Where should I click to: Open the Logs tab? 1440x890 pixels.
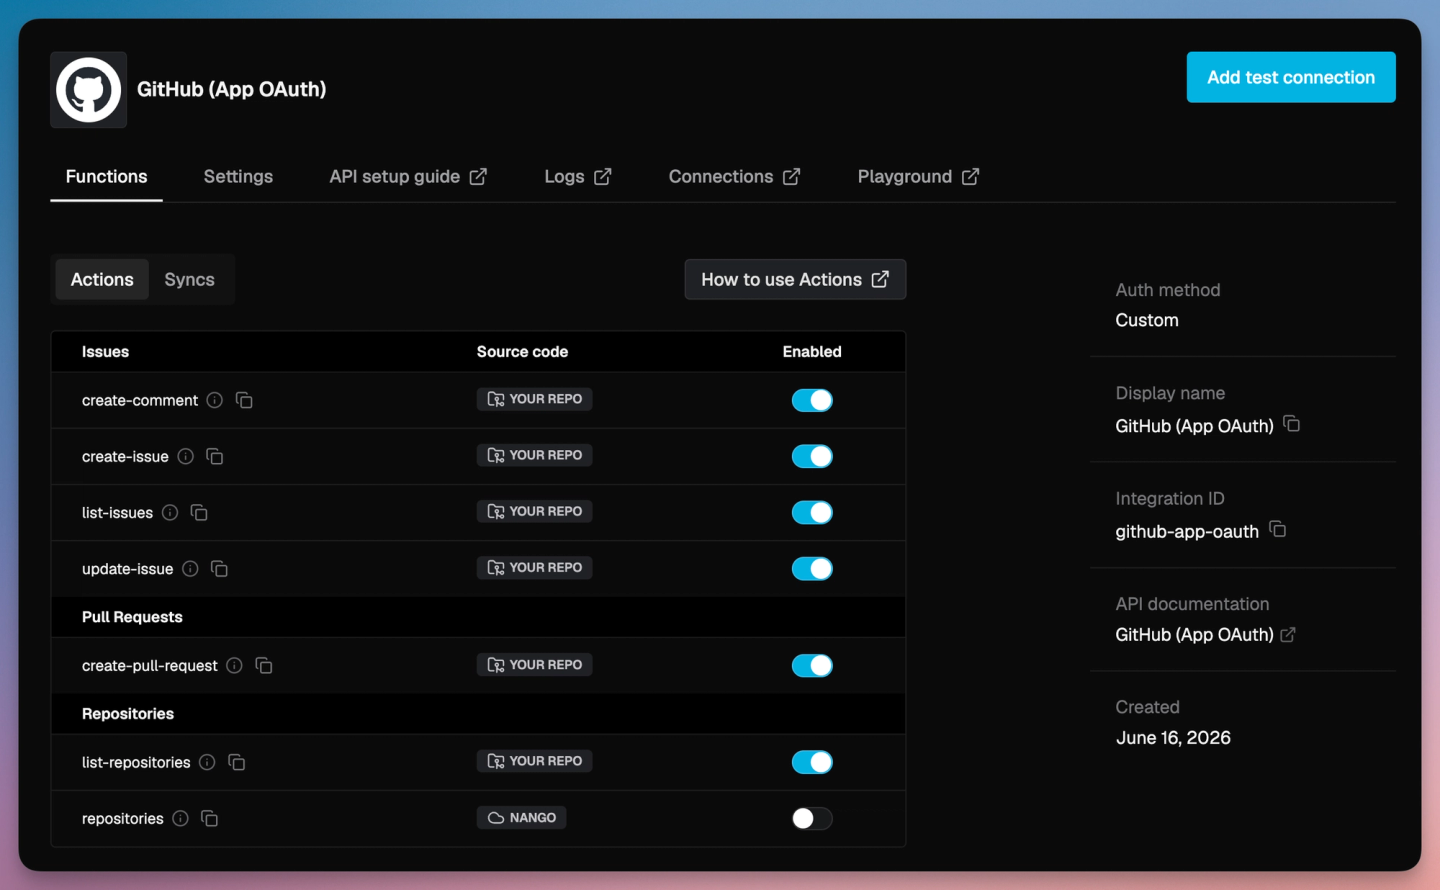pyautogui.click(x=577, y=176)
